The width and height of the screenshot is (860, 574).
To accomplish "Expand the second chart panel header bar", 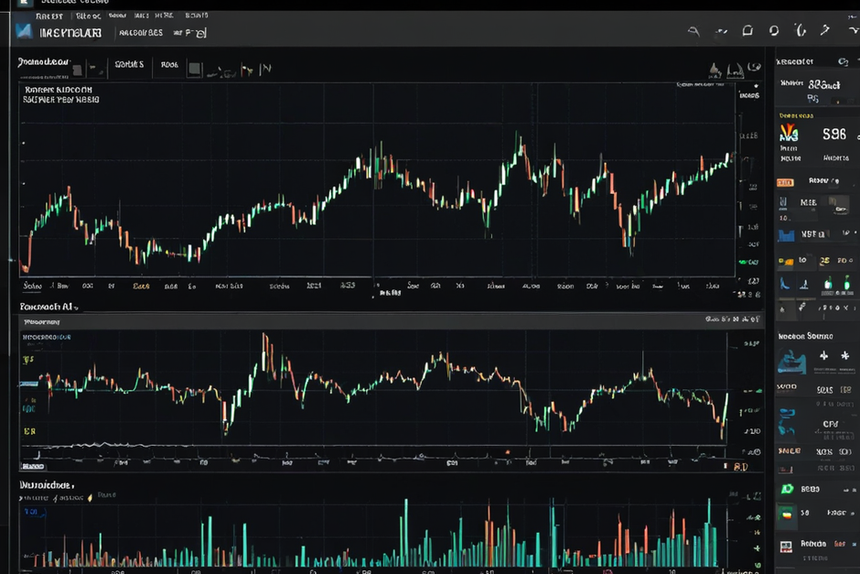I will (392, 322).
